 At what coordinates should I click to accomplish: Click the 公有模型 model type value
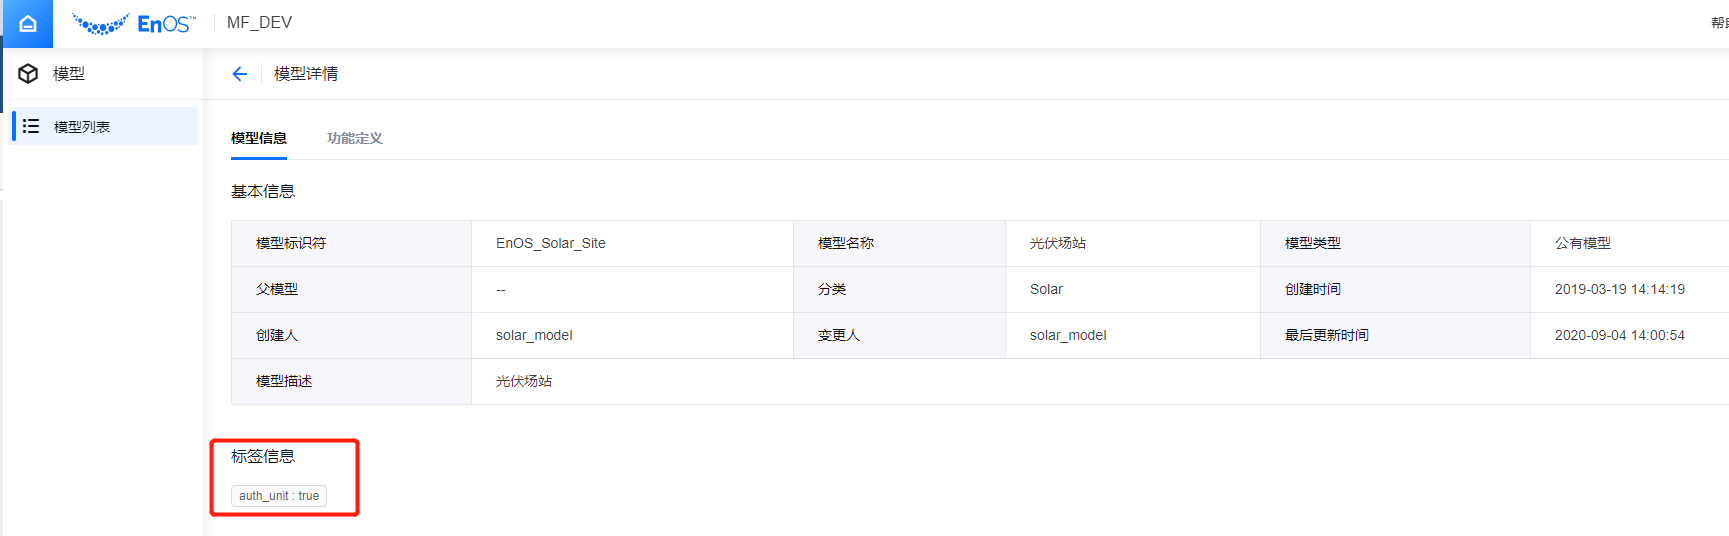[x=1582, y=243]
